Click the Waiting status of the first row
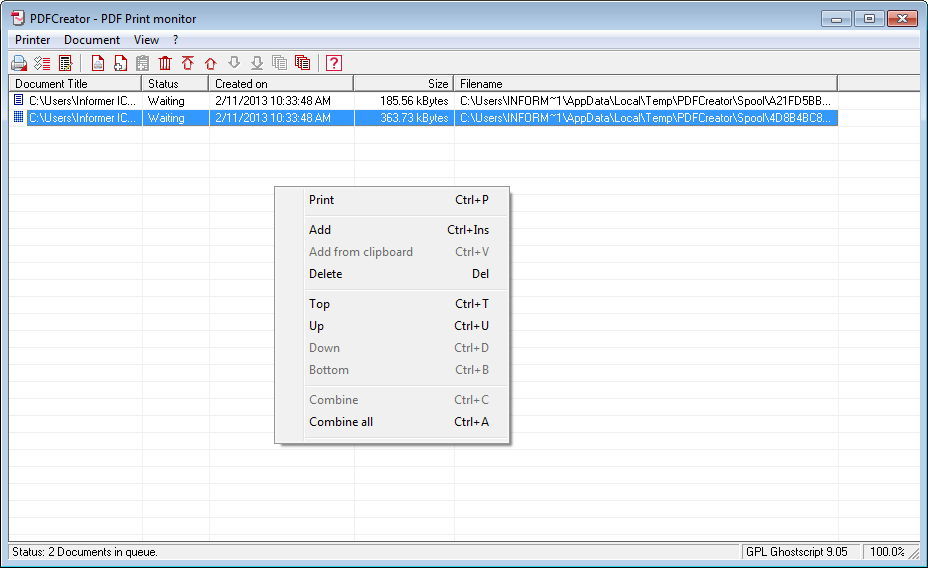This screenshot has height=568, width=928. pos(166,101)
